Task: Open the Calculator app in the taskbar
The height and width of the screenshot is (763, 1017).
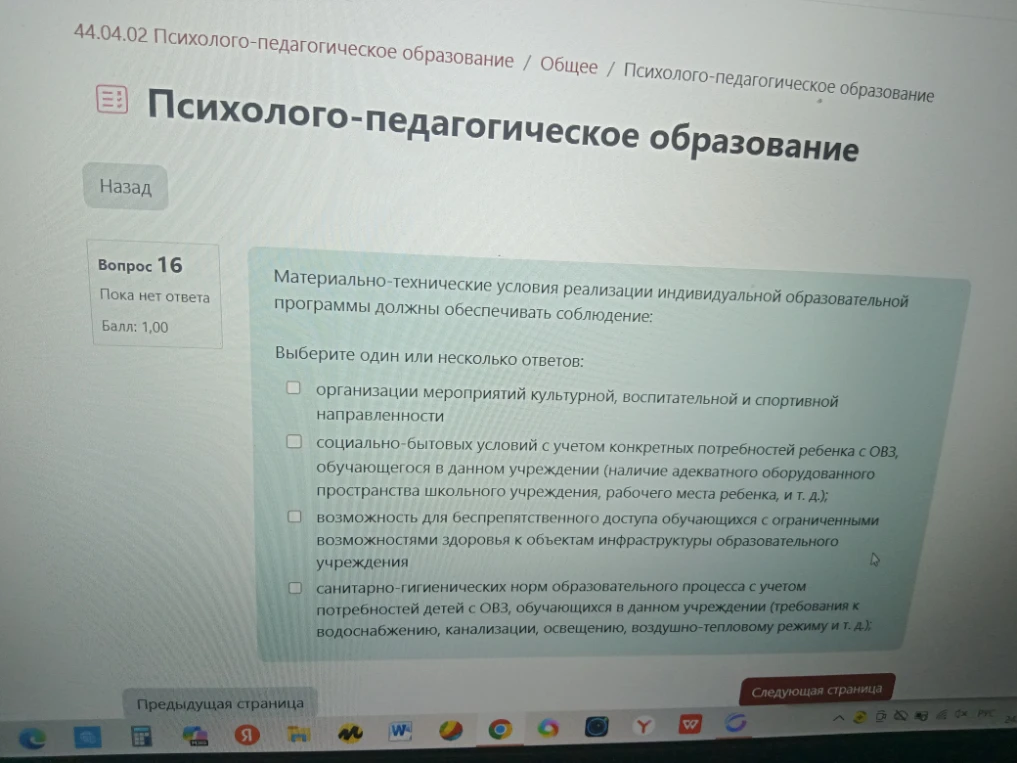Action: (x=141, y=737)
